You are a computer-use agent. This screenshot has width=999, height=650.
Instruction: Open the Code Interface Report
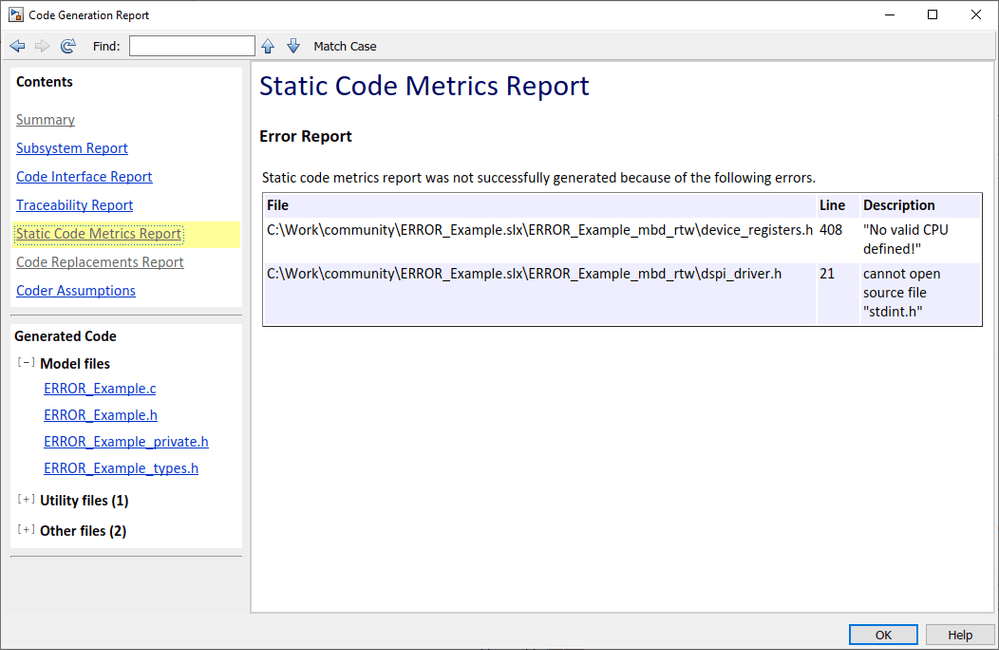coord(84,176)
